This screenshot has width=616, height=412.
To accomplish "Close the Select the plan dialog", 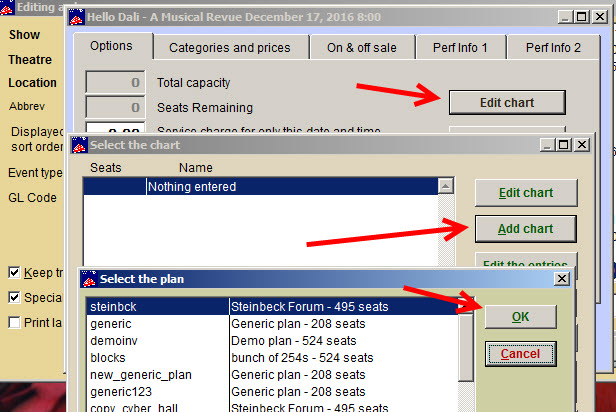I will 562,279.
